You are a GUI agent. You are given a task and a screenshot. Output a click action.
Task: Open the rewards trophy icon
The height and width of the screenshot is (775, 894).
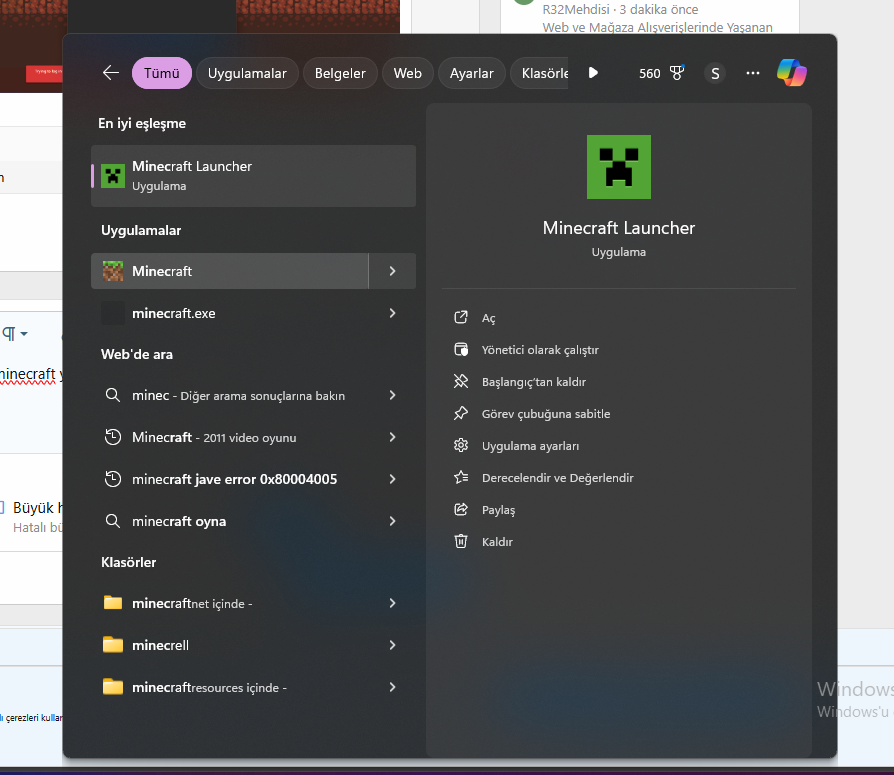pos(677,73)
